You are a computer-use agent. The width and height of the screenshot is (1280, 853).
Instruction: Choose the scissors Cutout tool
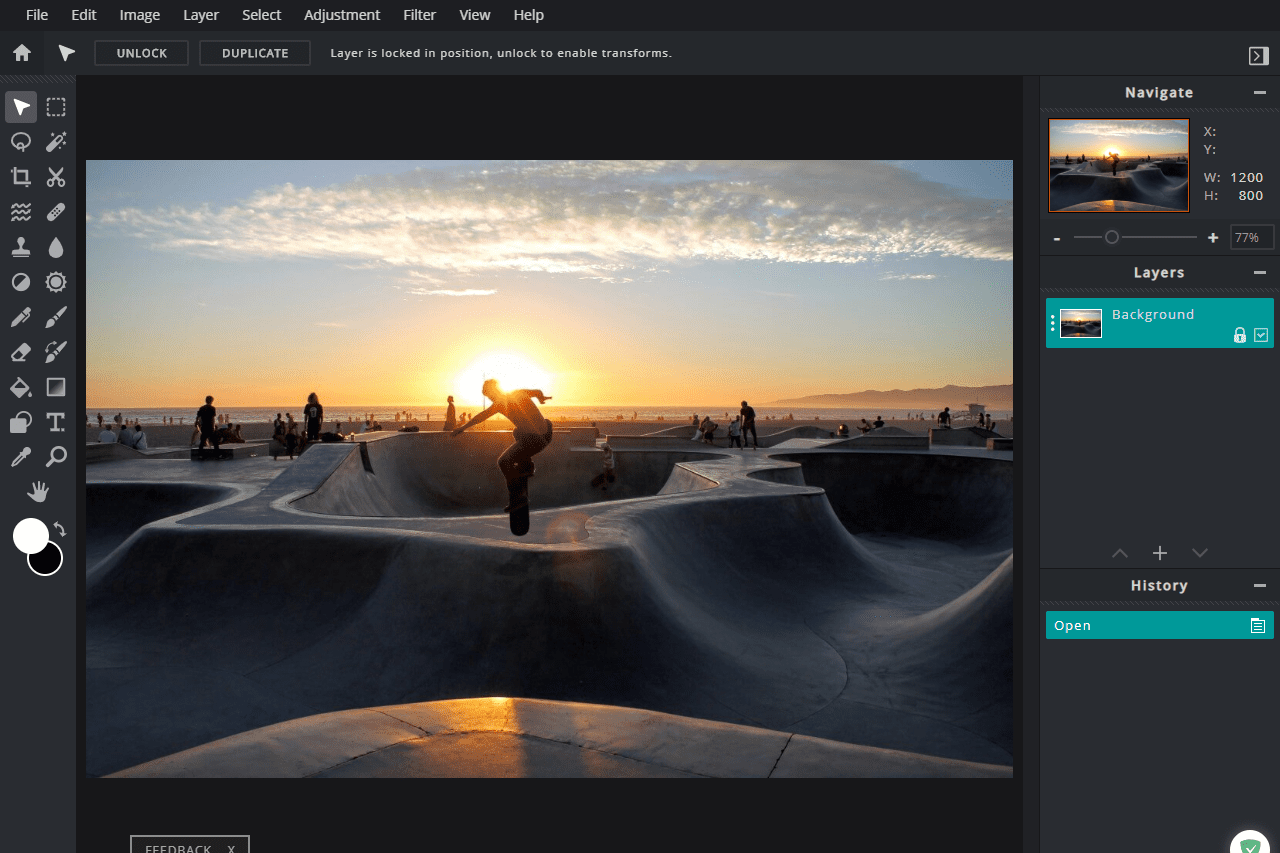[56, 177]
